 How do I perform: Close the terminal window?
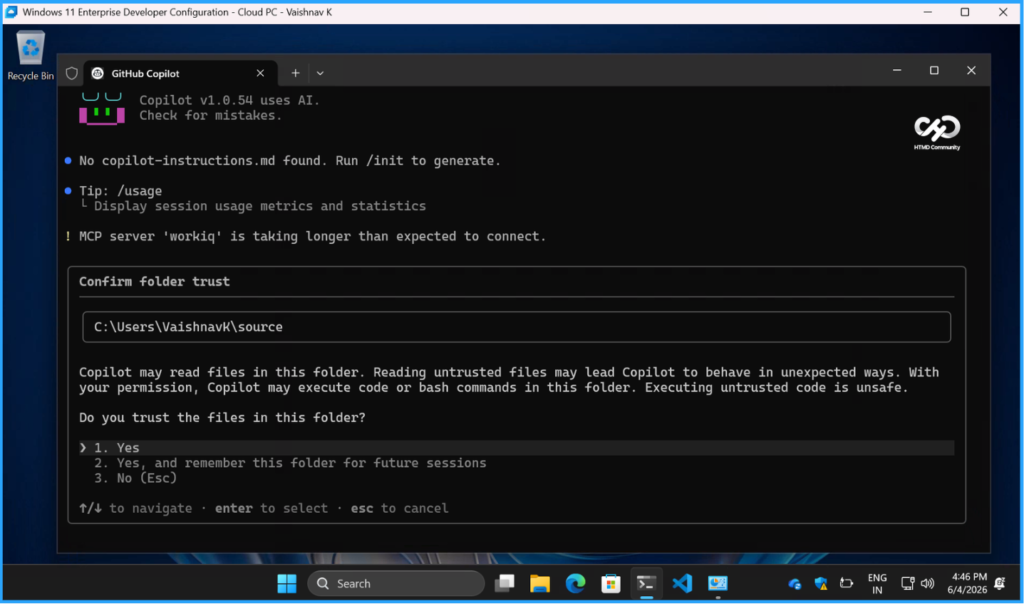(x=971, y=71)
